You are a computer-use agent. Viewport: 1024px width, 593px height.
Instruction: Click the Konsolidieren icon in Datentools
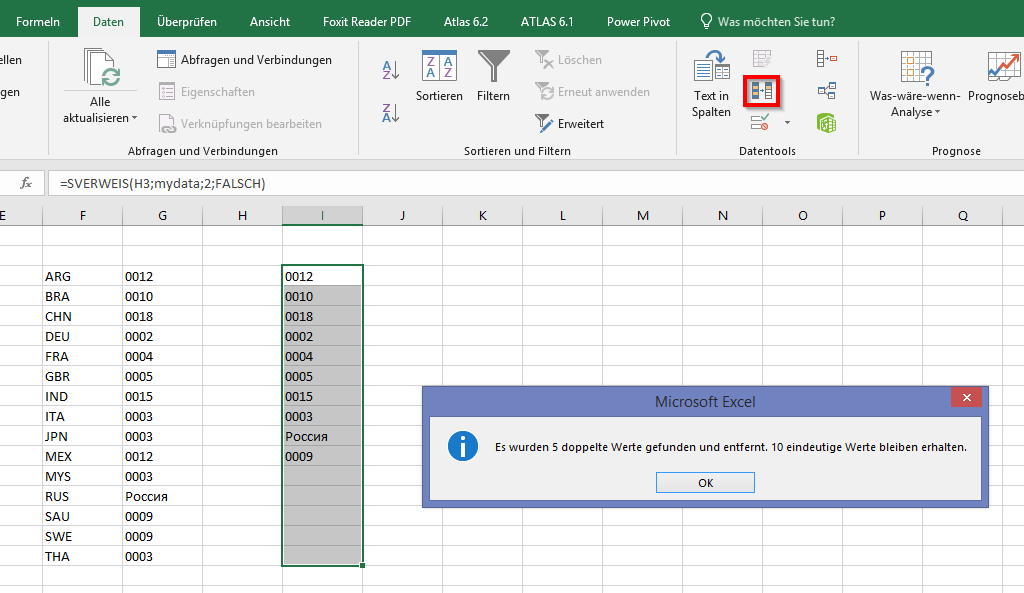tap(826, 59)
